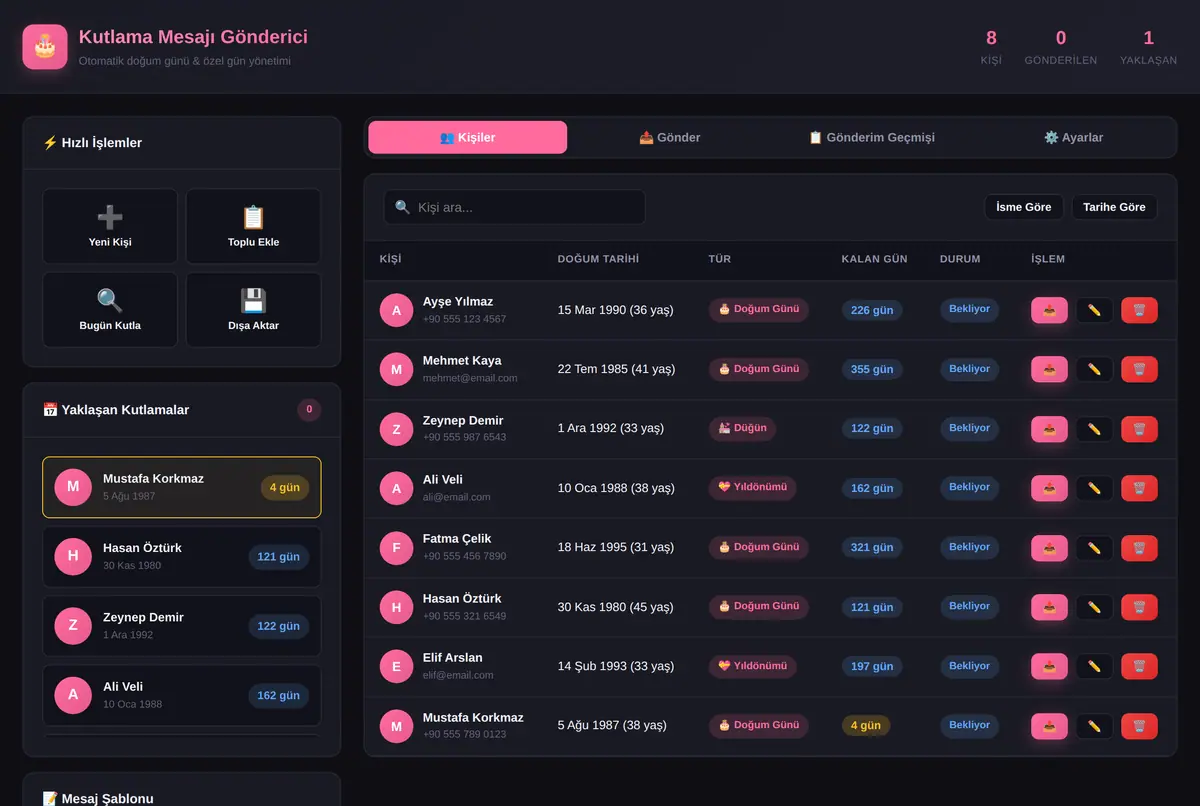Focus the Kişi ara search field
The width and height of the screenshot is (1200, 806).
click(515, 207)
